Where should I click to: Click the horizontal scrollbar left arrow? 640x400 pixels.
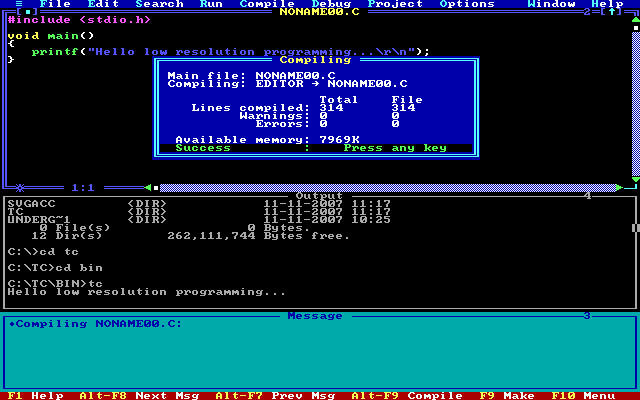(x=147, y=187)
